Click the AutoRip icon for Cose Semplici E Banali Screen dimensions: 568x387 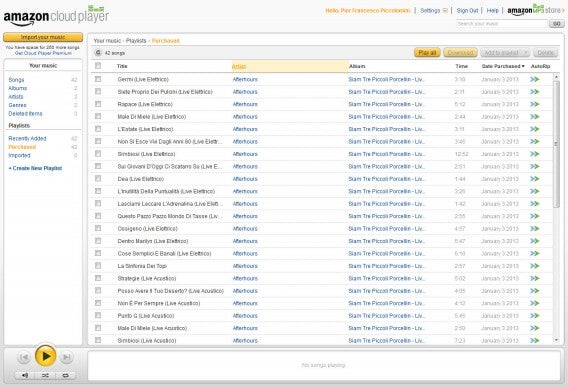coord(535,253)
